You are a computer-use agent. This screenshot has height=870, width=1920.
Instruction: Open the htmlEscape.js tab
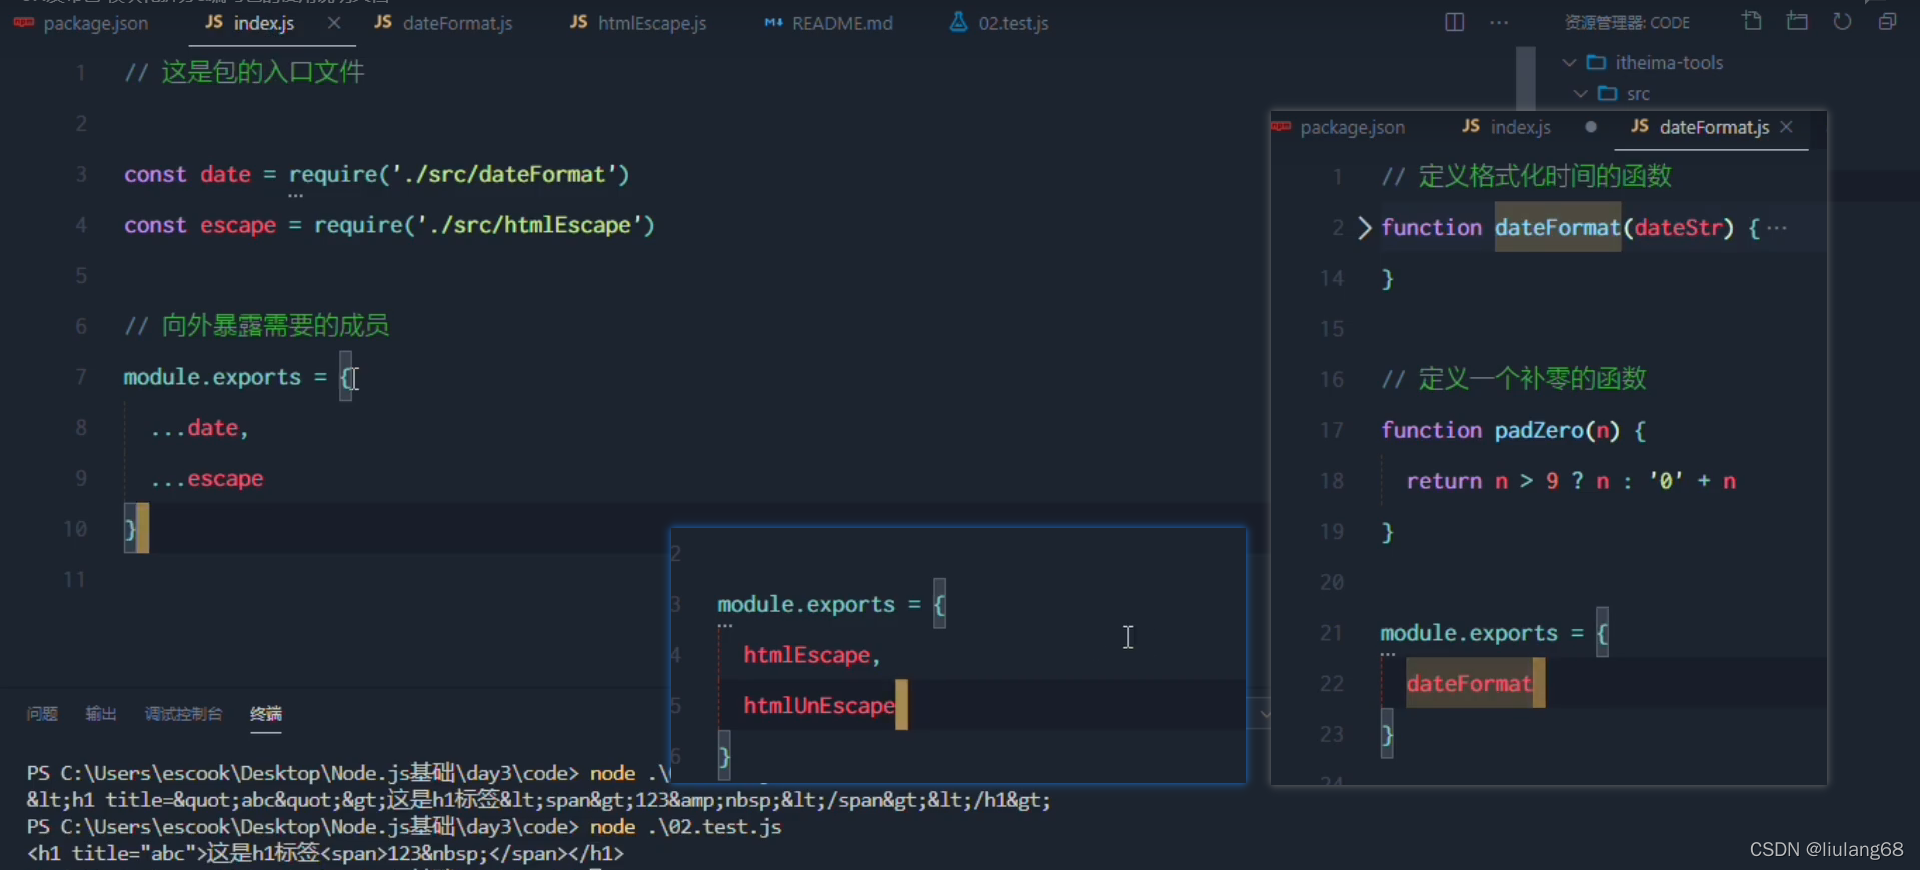(638, 23)
